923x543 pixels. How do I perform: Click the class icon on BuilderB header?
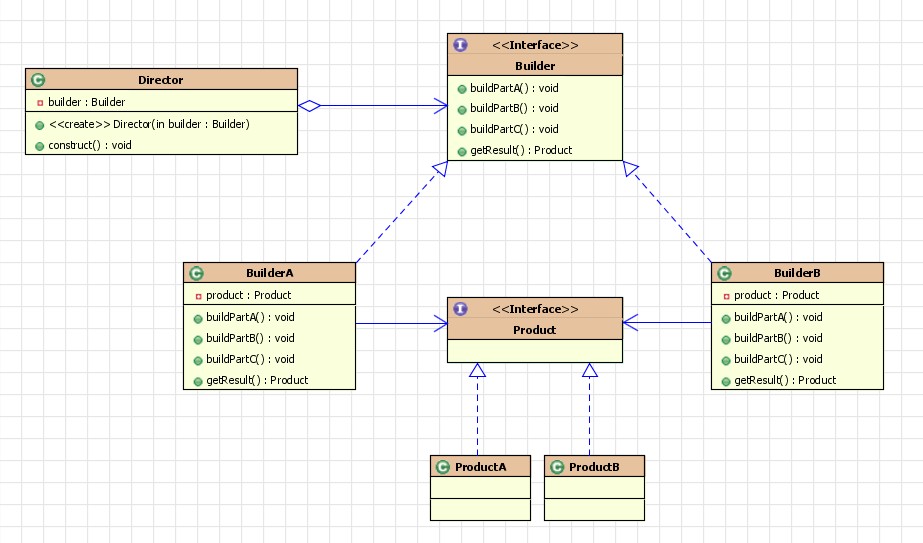tap(725, 273)
